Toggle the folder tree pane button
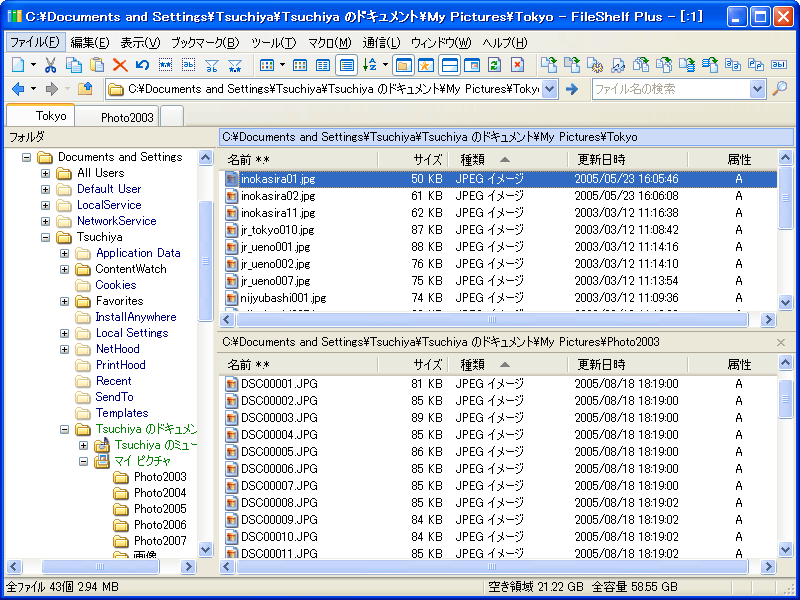This screenshot has width=800, height=600. [403, 65]
